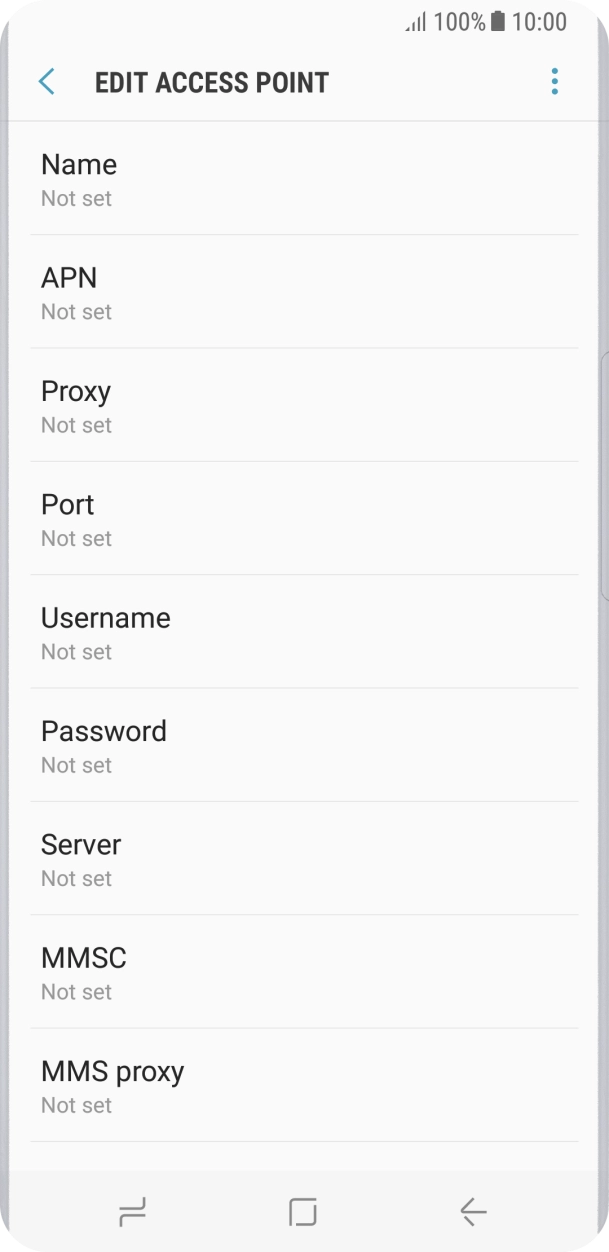Tap the 100% battery percentage text
Image resolution: width=609 pixels, height=1252 pixels.
coord(459,22)
